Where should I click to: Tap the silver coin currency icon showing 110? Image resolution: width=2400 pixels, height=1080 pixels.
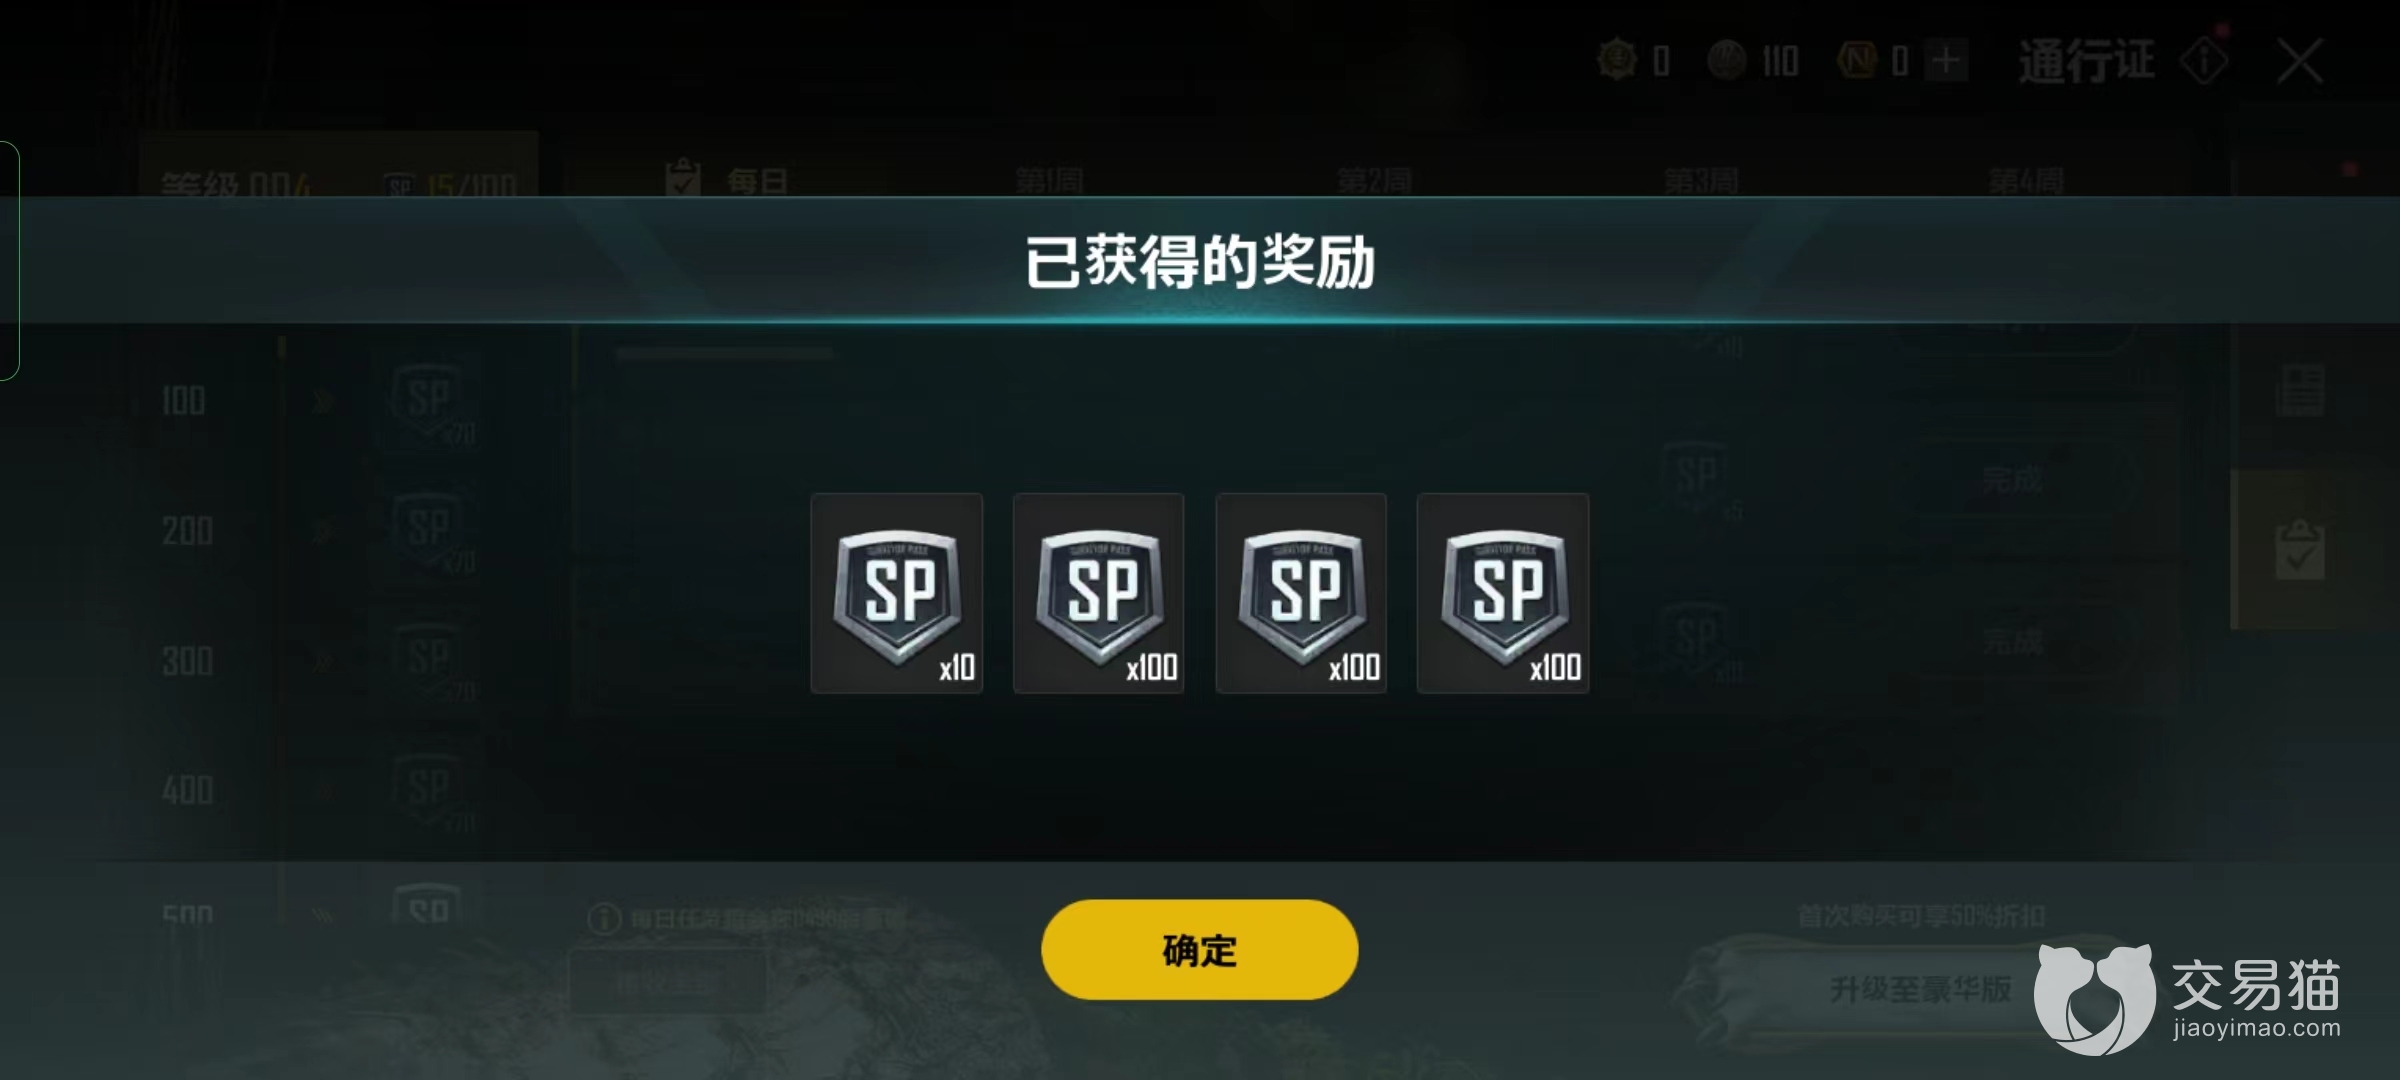point(1727,60)
